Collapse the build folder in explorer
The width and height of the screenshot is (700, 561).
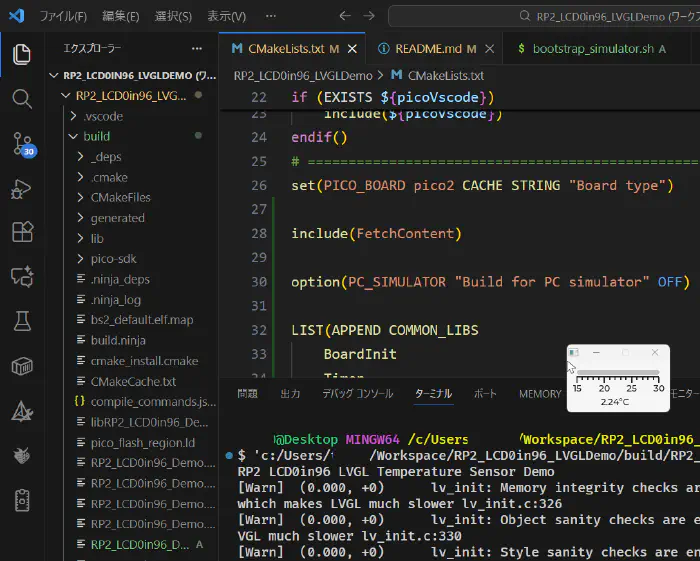point(96,136)
